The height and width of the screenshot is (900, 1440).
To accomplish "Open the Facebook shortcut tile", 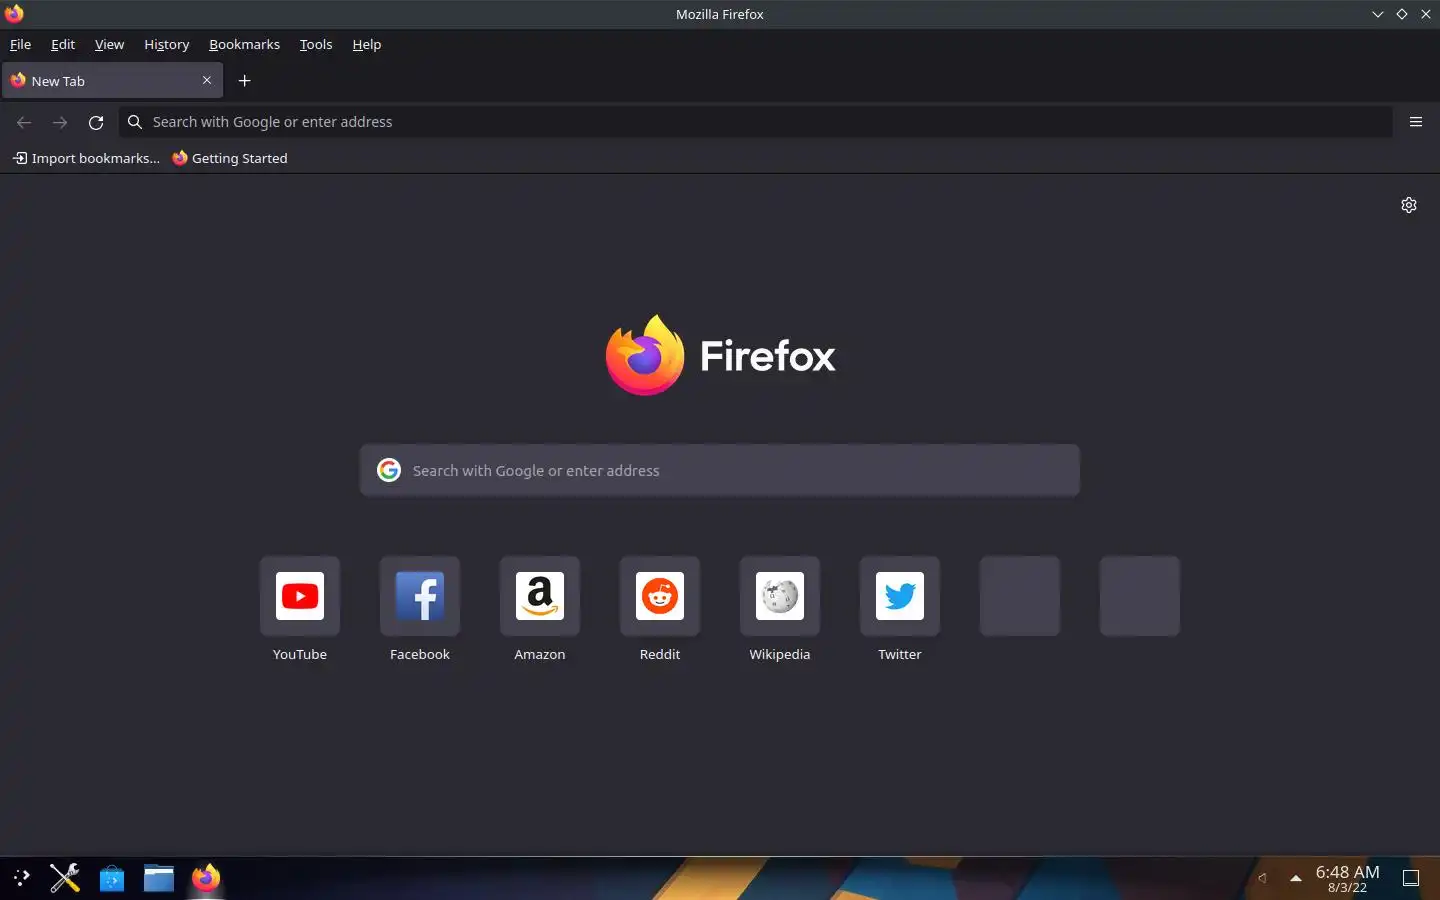I will click(x=420, y=596).
